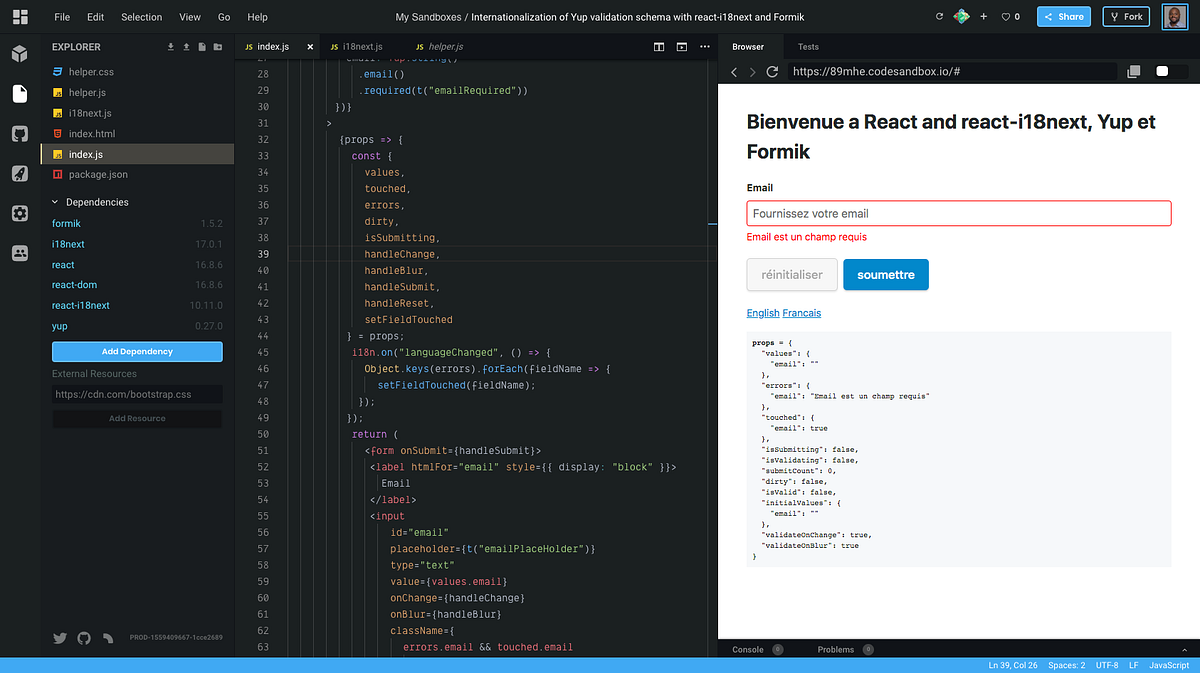Create a new directory using the Explorer toolbar

tap(218, 46)
